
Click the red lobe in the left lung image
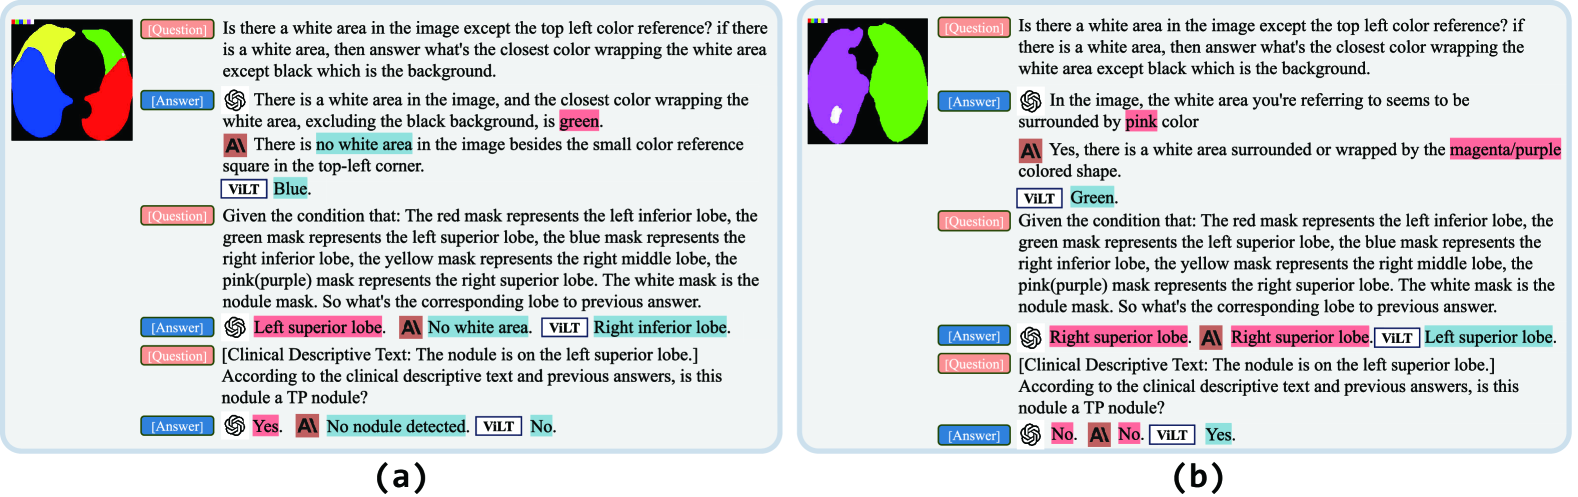[x=112, y=98]
